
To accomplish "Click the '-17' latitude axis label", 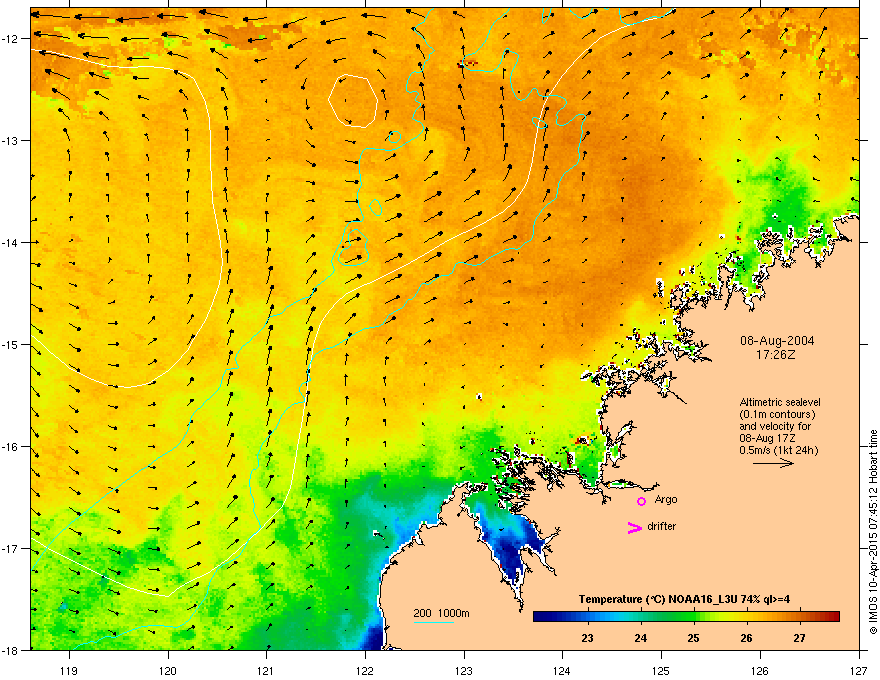I will point(10,548).
